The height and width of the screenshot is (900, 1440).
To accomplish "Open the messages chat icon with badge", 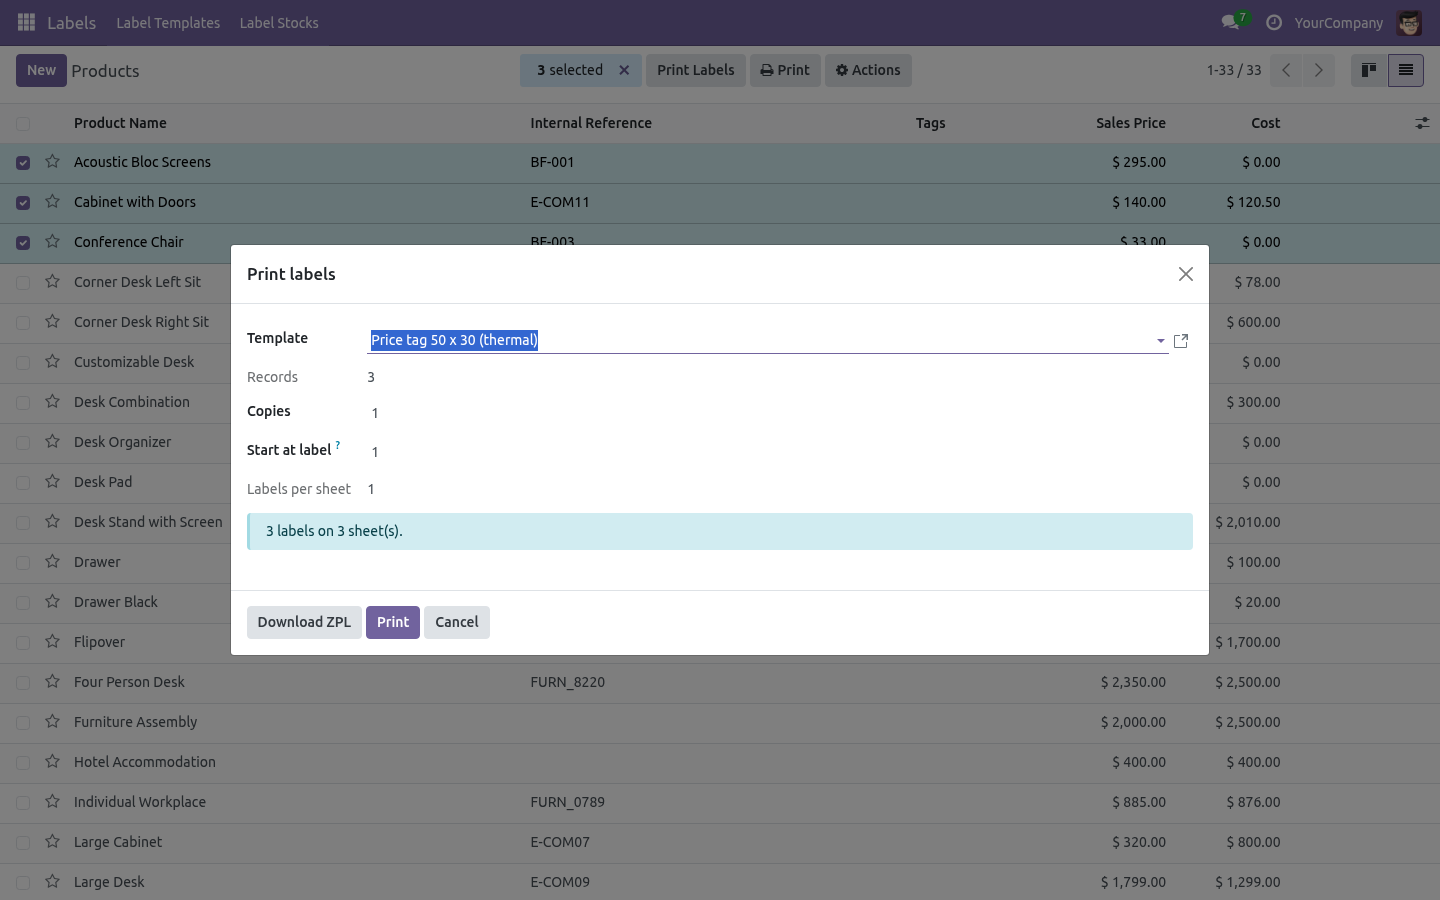I will coord(1235,21).
